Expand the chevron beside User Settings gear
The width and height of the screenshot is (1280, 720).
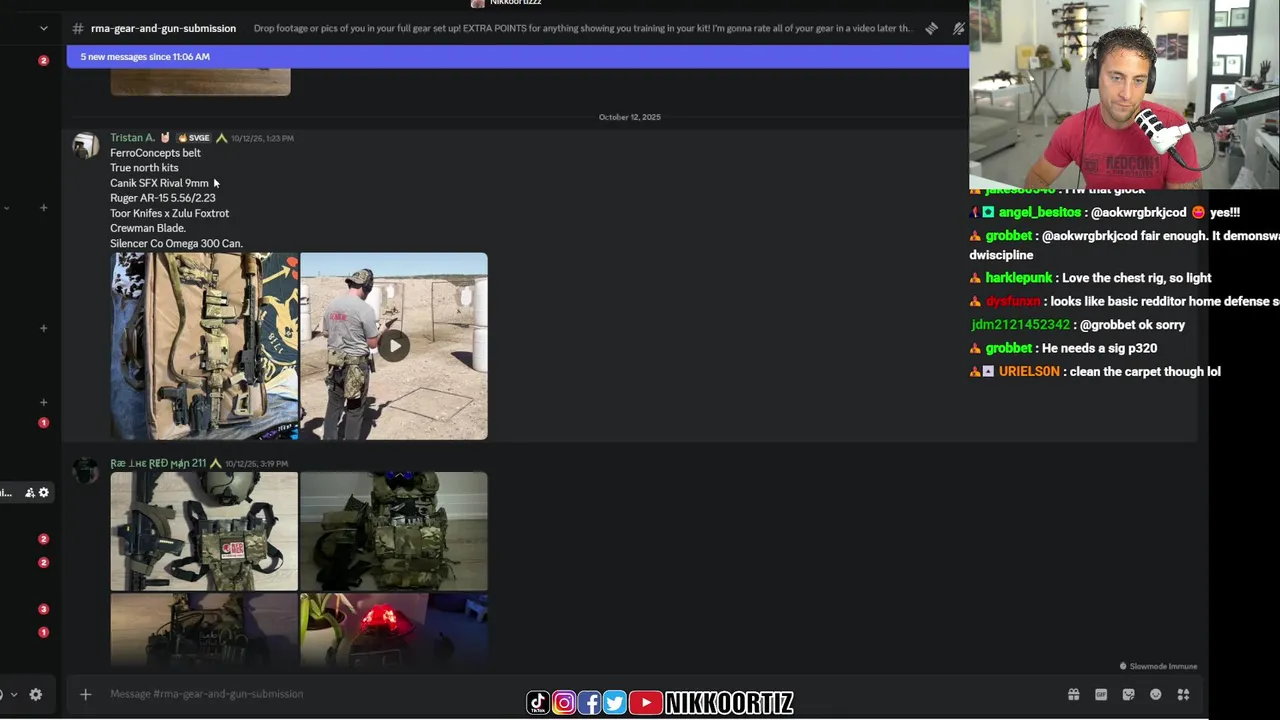(13, 694)
